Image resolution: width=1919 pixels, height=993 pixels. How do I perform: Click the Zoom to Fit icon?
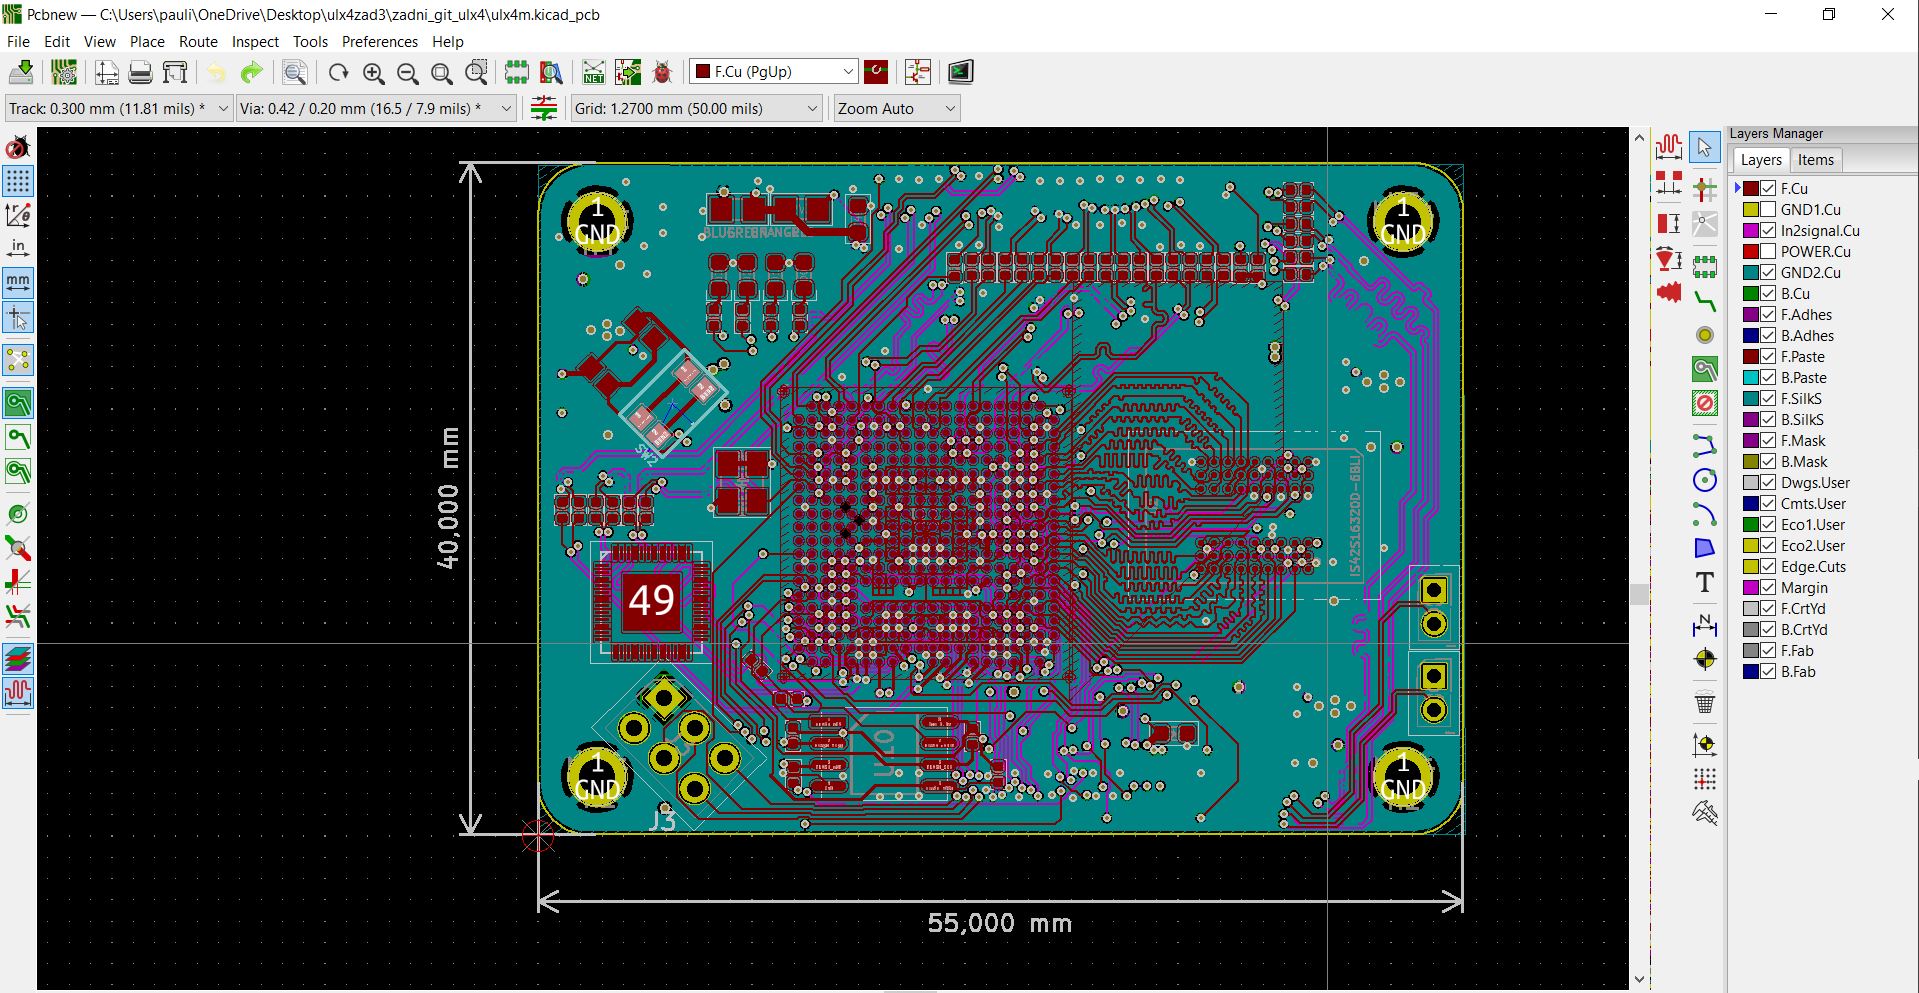[441, 72]
